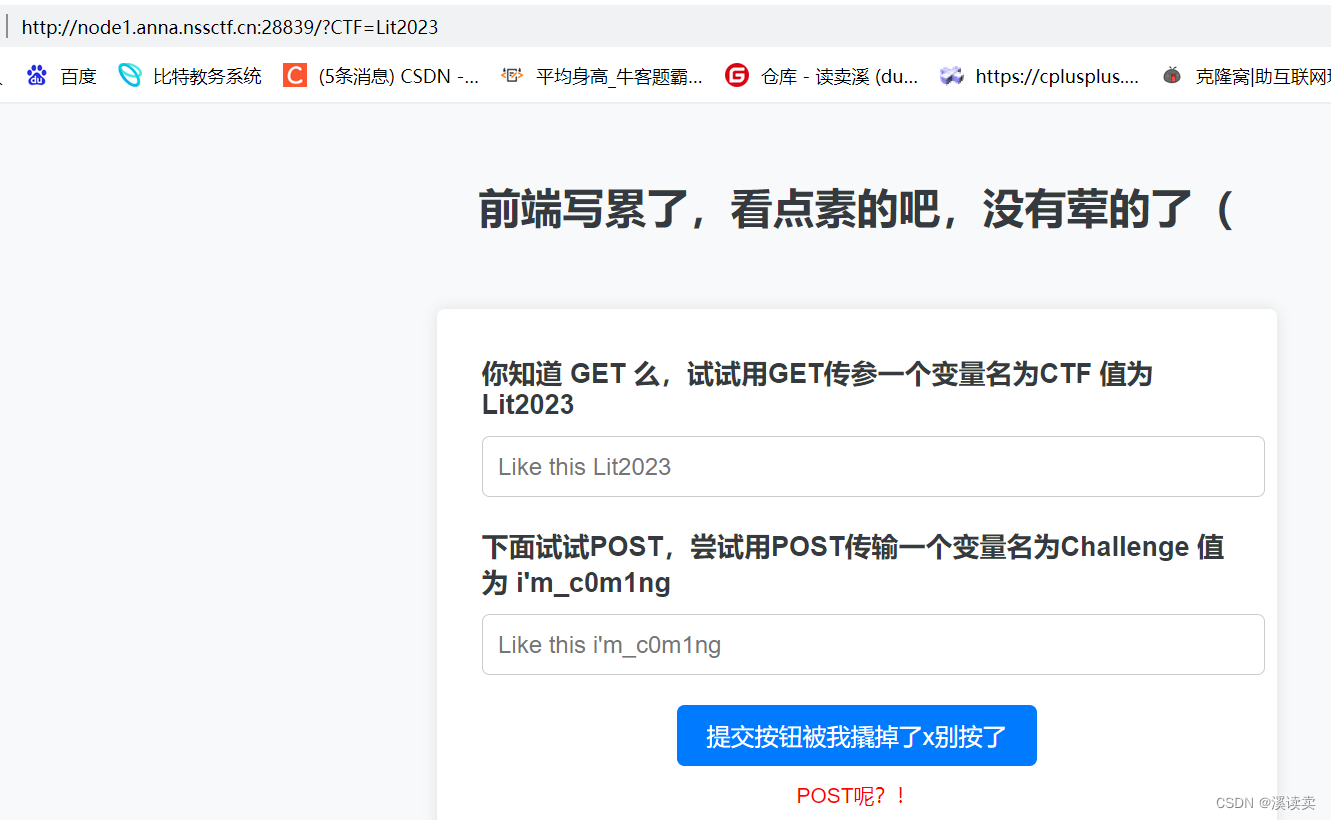
Task: Click the 比特教务系统 bookmark icon
Action: (x=130, y=75)
